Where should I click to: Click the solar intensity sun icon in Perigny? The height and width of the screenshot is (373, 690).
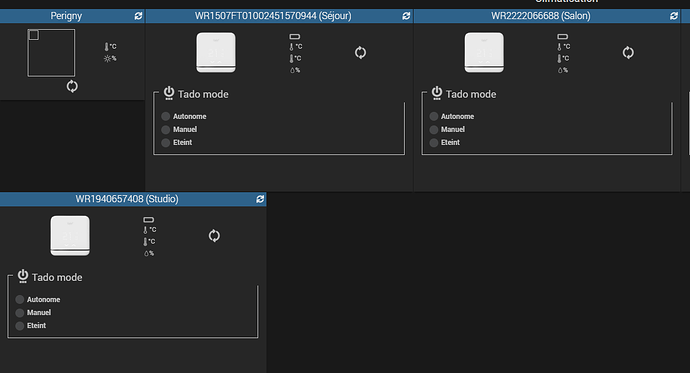[107, 59]
